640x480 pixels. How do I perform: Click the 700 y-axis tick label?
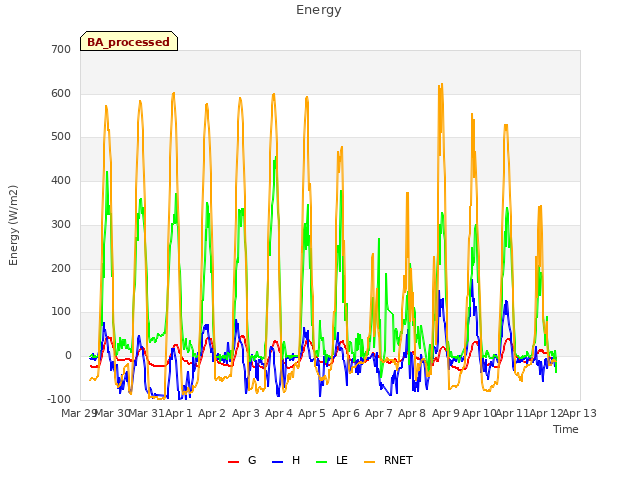61,50
